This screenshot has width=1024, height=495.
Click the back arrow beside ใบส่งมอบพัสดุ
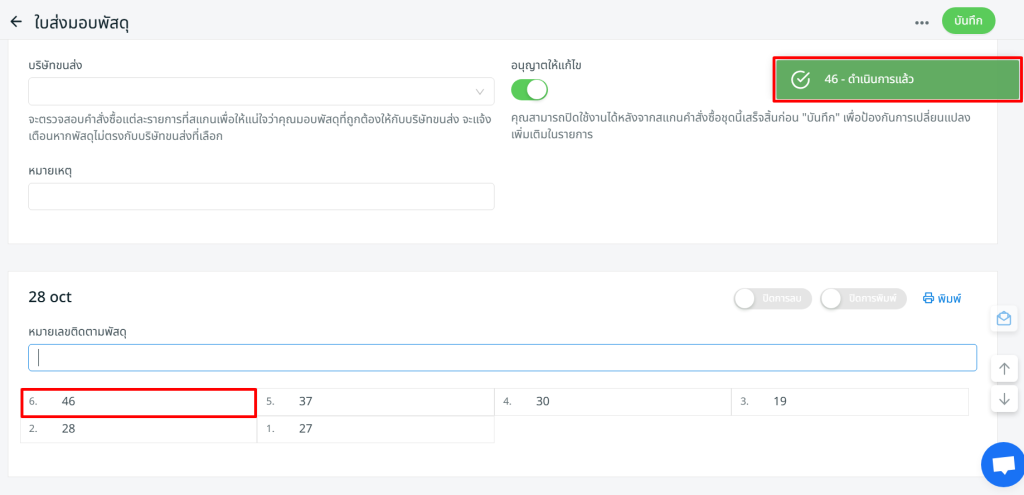click(x=16, y=21)
